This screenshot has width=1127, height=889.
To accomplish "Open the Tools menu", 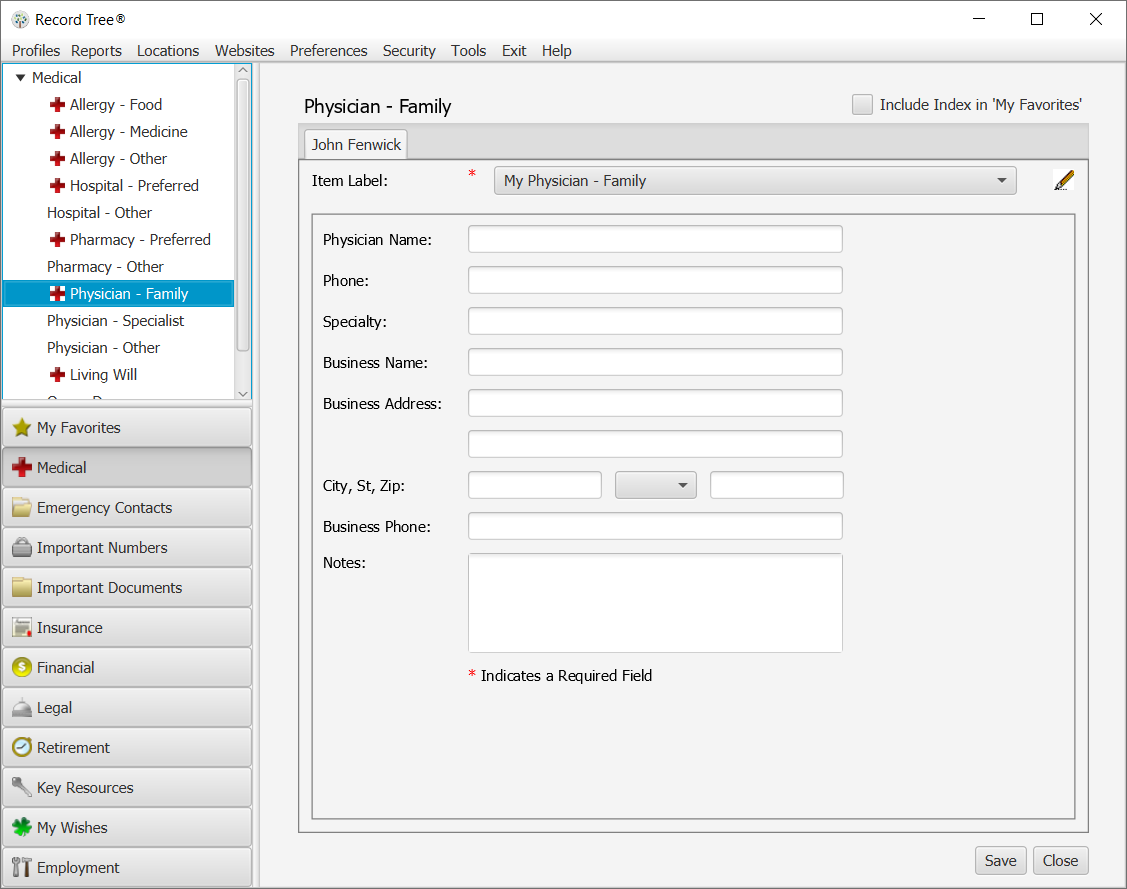I will pos(468,50).
